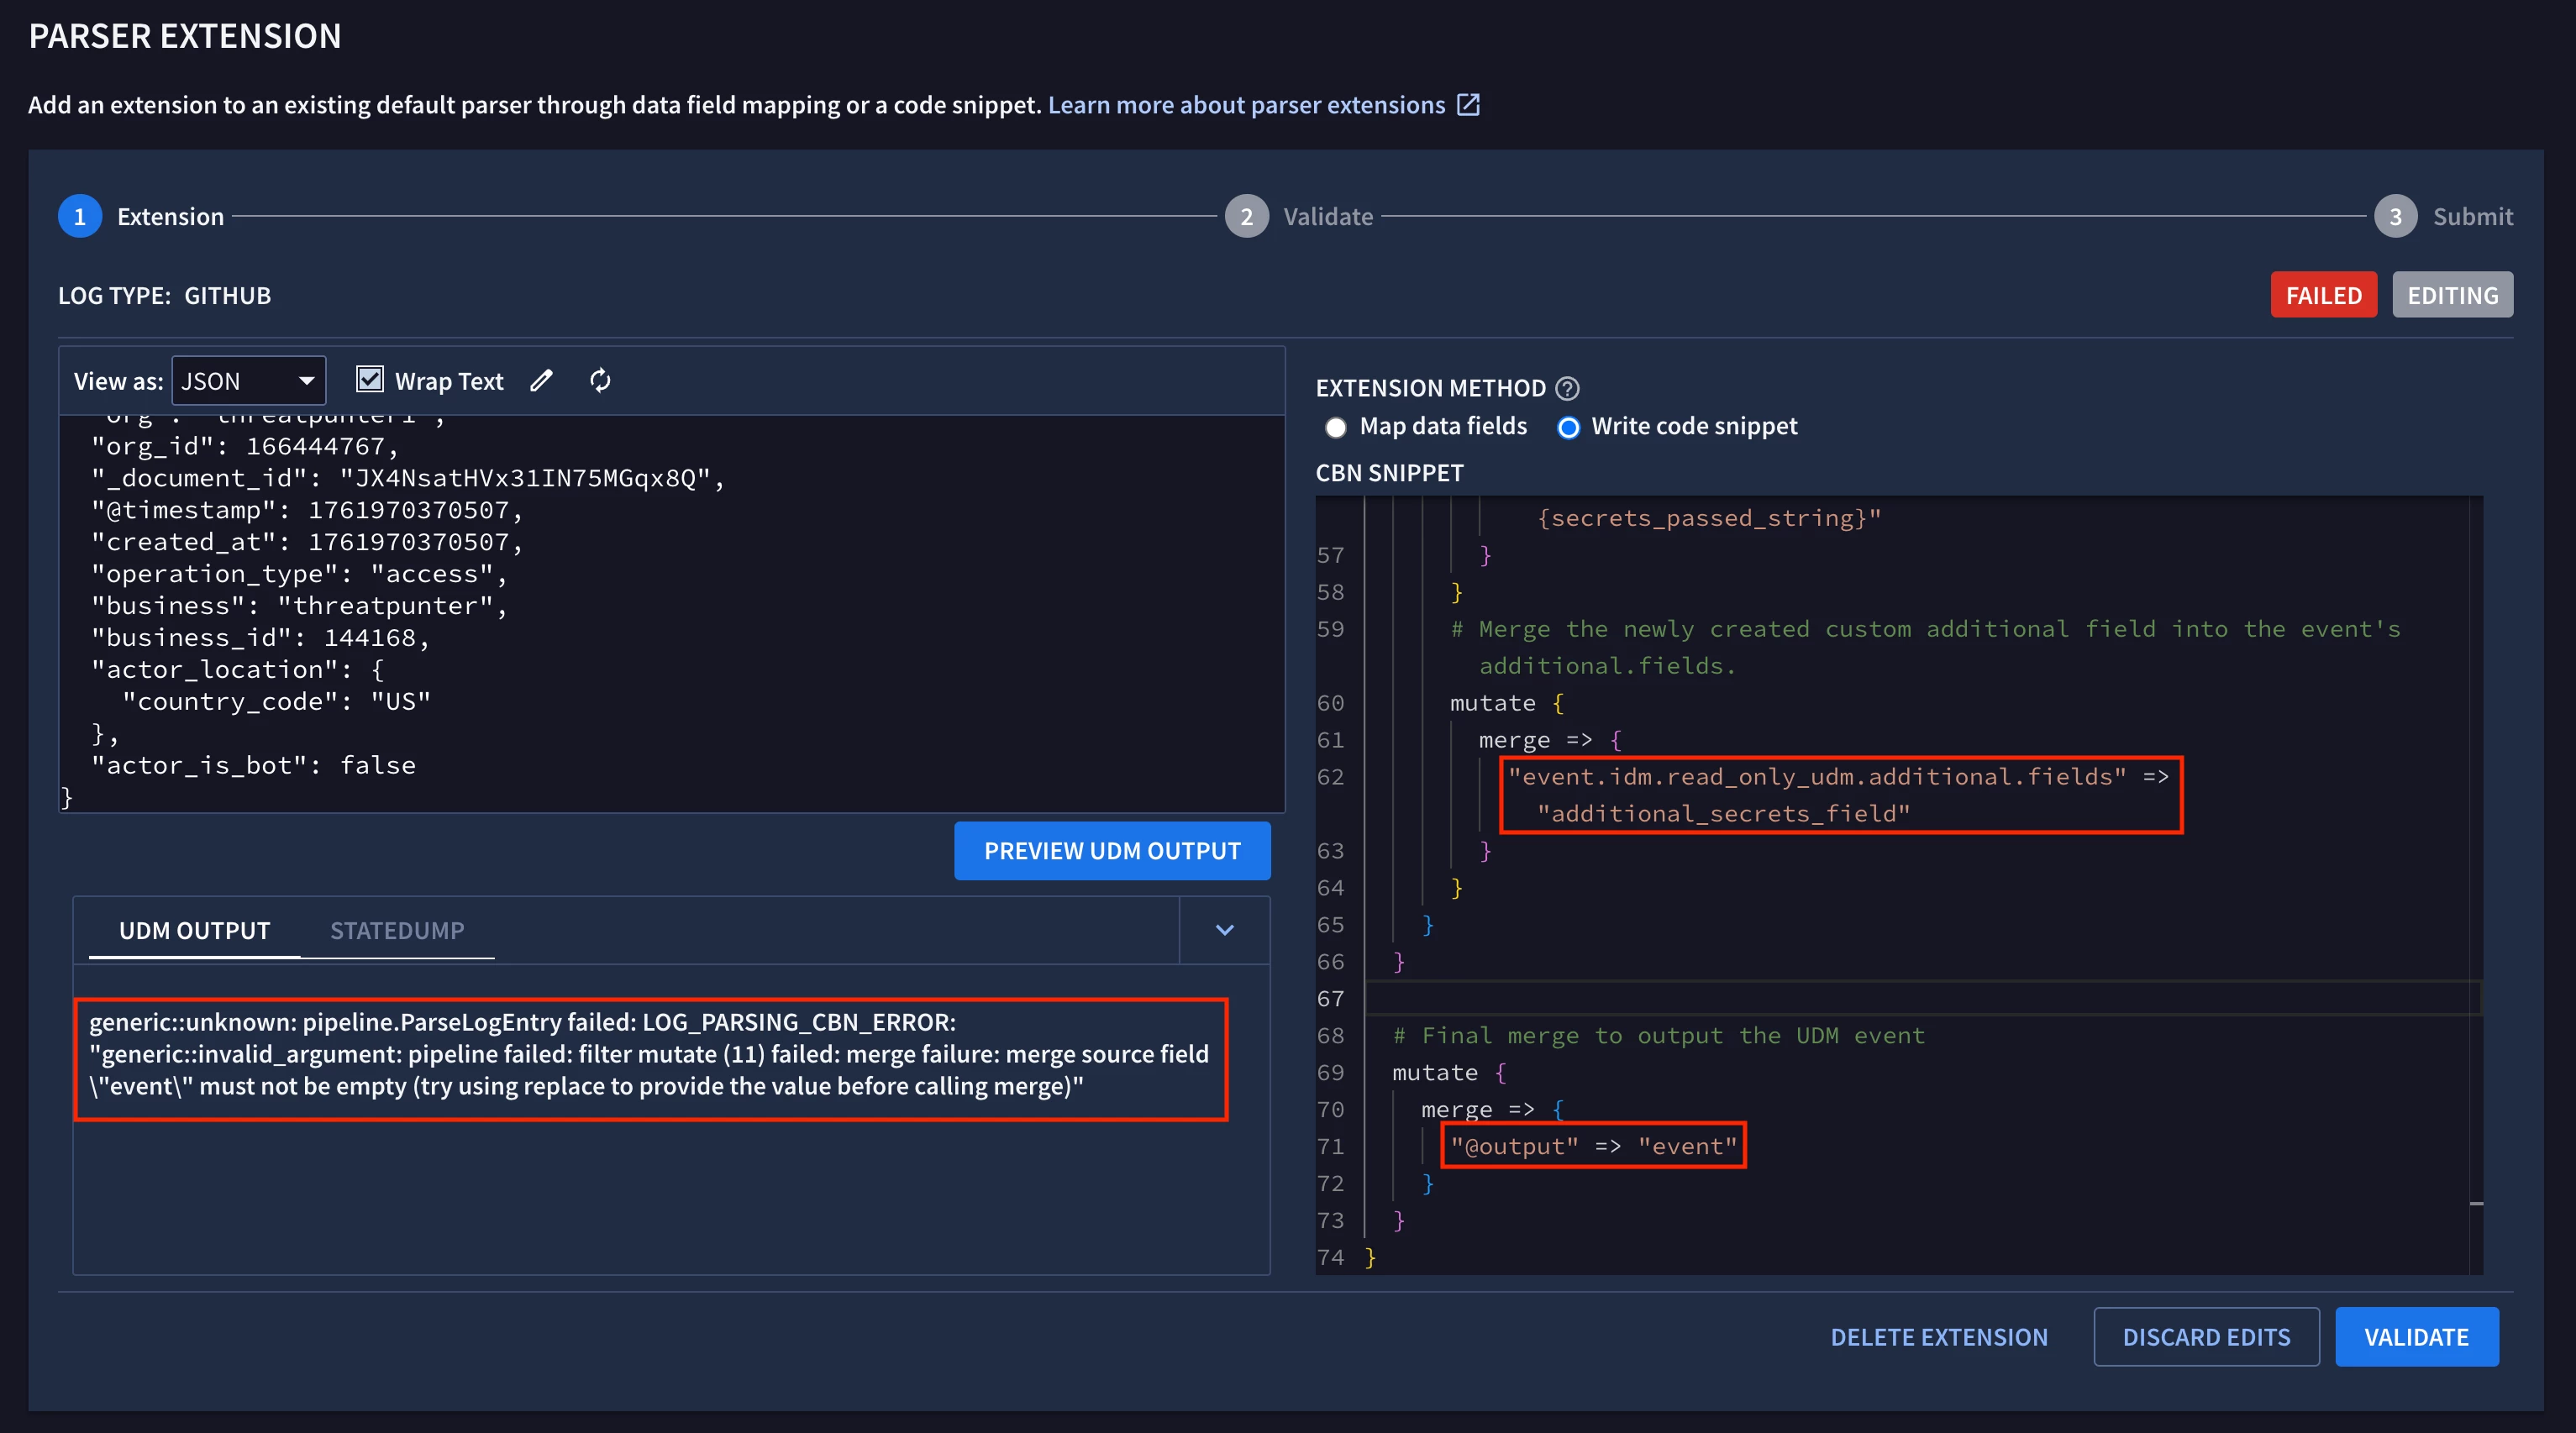Image resolution: width=2576 pixels, height=1433 pixels.
Task: Select the UDM OUTPUT tab
Action: pos(194,930)
